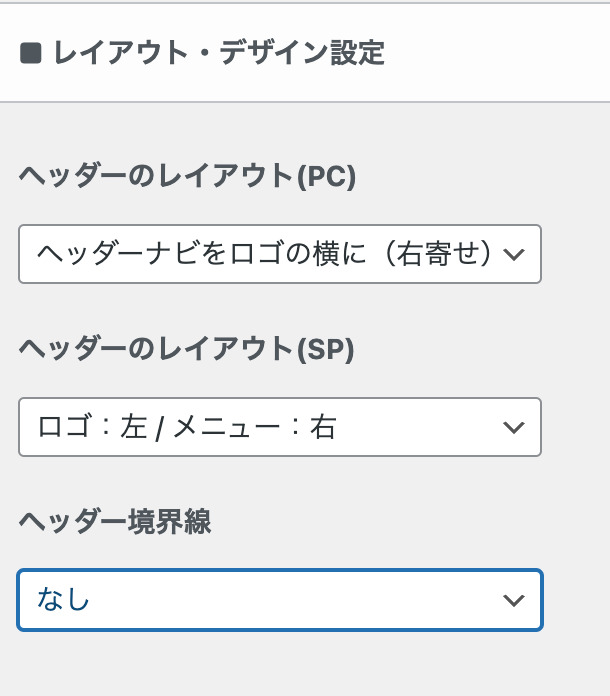Click the ヘッダー境界線 label
The height and width of the screenshot is (696, 610).
pyautogui.click(x=114, y=522)
